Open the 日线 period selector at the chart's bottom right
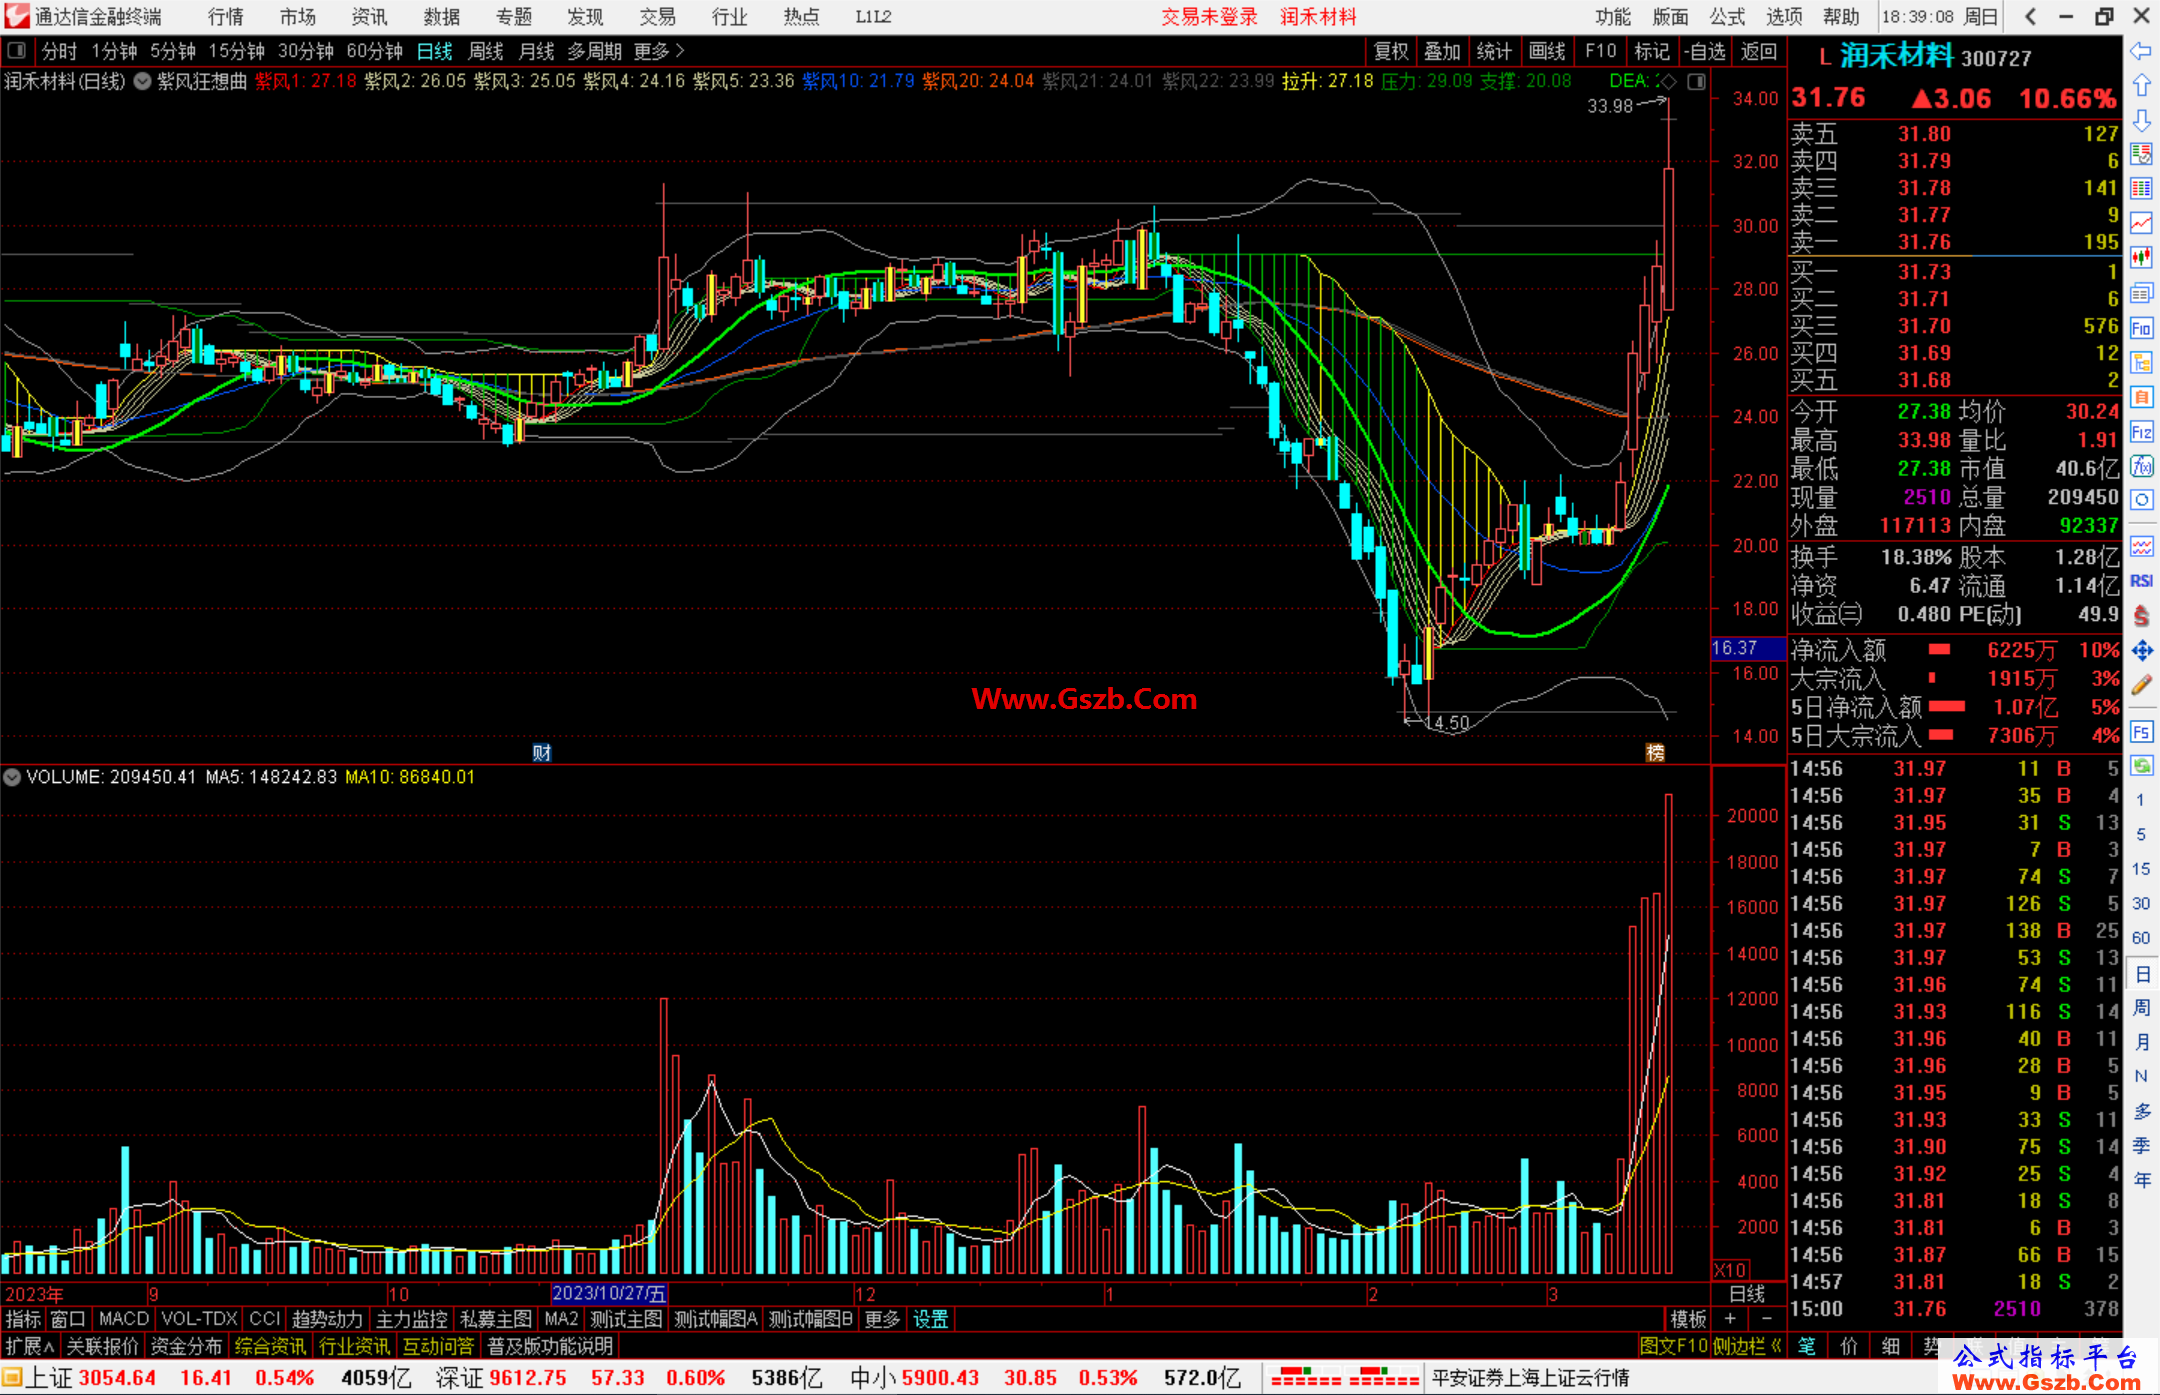2160x1395 pixels. pos(1748,1294)
